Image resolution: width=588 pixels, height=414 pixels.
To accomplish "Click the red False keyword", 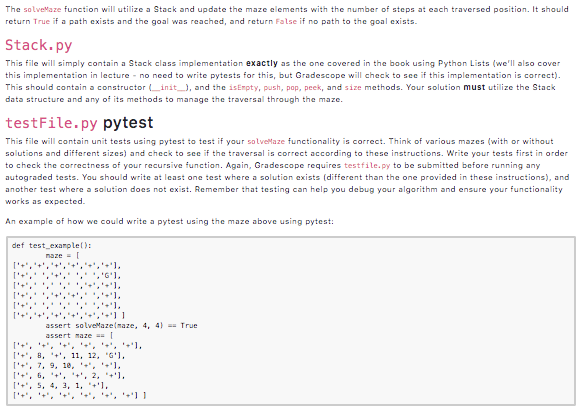I will (286, 21).
